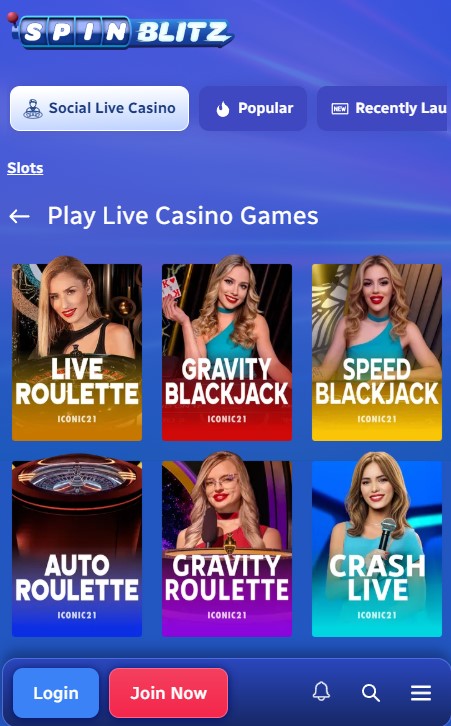
Task: Click the dealer icon in Social Live Casino
Action: [x=33, y=109]
